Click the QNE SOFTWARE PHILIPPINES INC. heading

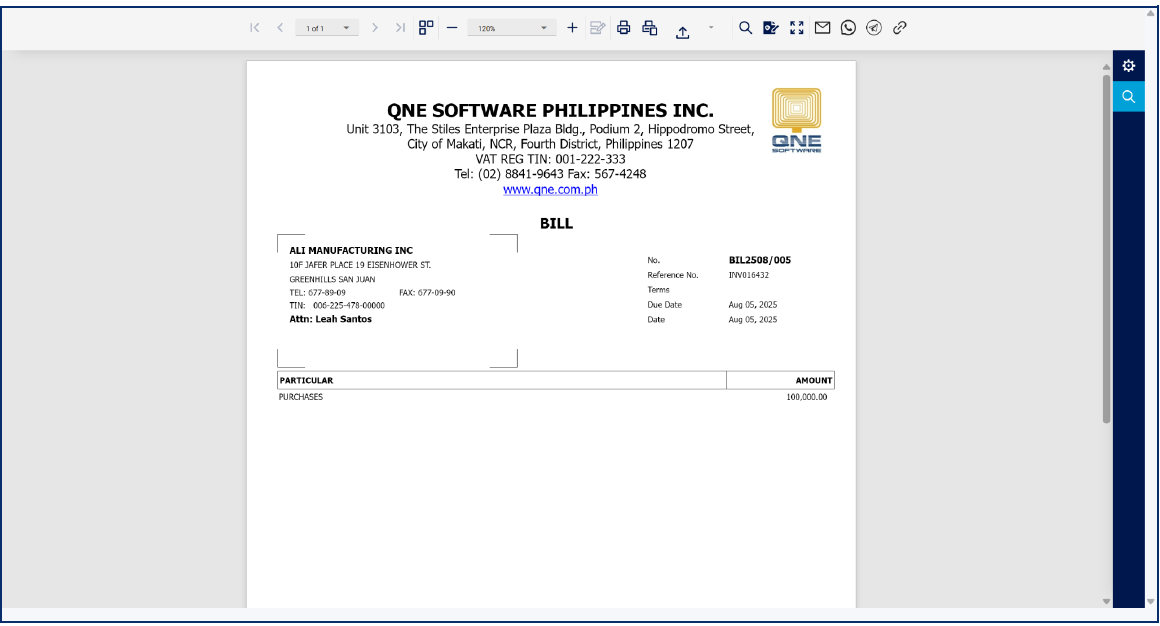coord(550,110)
